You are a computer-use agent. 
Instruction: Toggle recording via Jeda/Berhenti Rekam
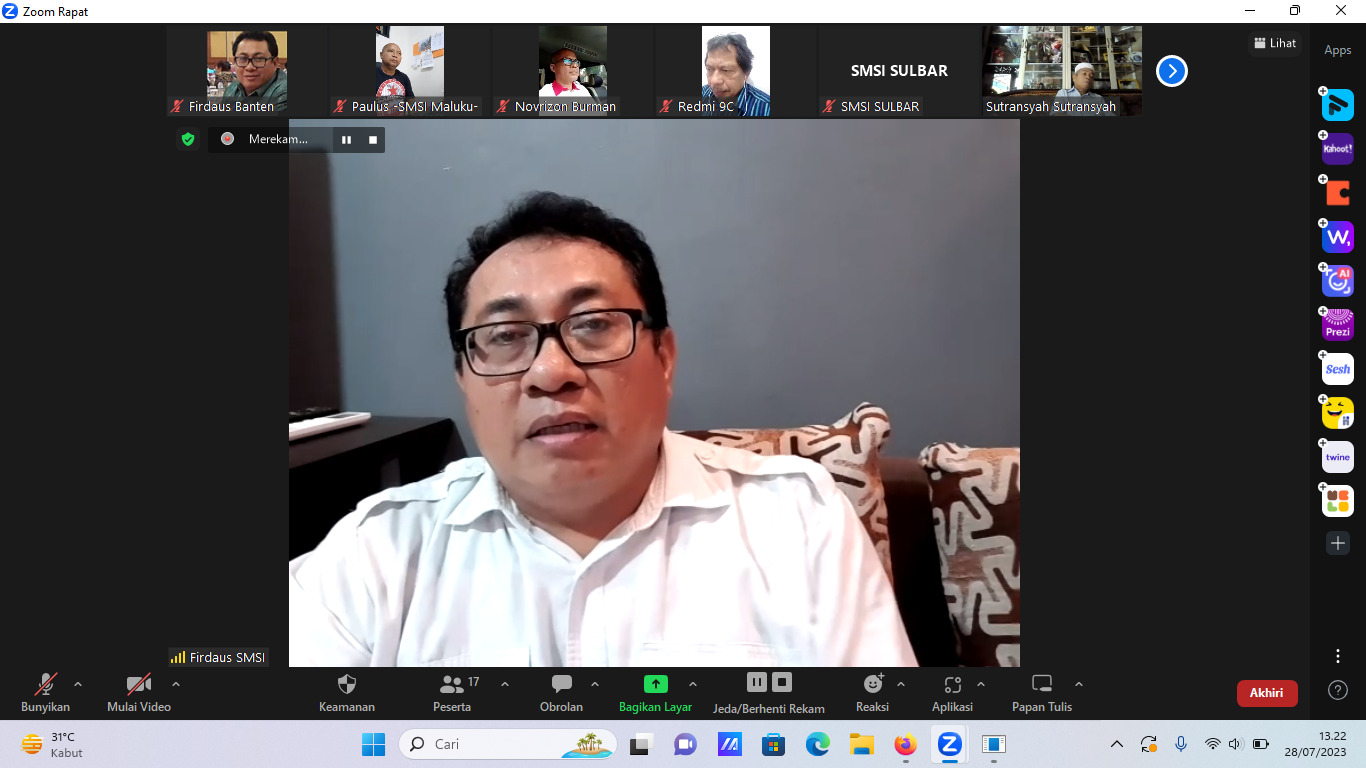pos(767,692)
